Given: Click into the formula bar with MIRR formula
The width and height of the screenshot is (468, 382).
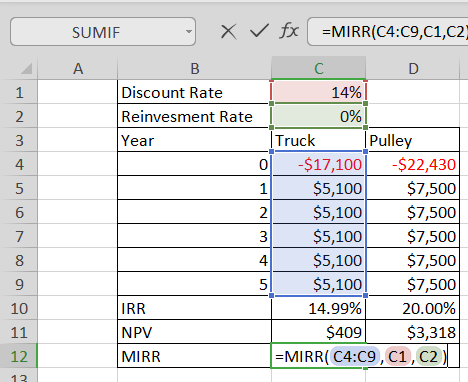Looking at the screenshot, I should point(388,32).
